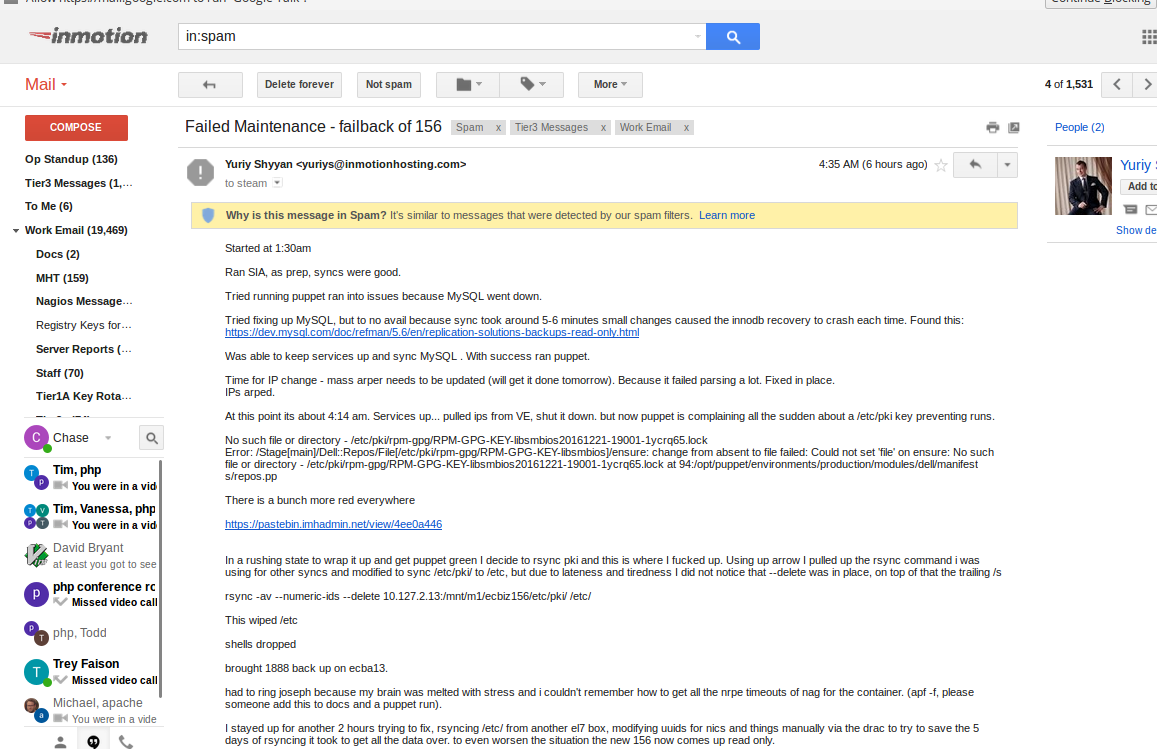Collapse the Work Email label tree
This screenshot has height=749, width=1157.
[16, 231]
